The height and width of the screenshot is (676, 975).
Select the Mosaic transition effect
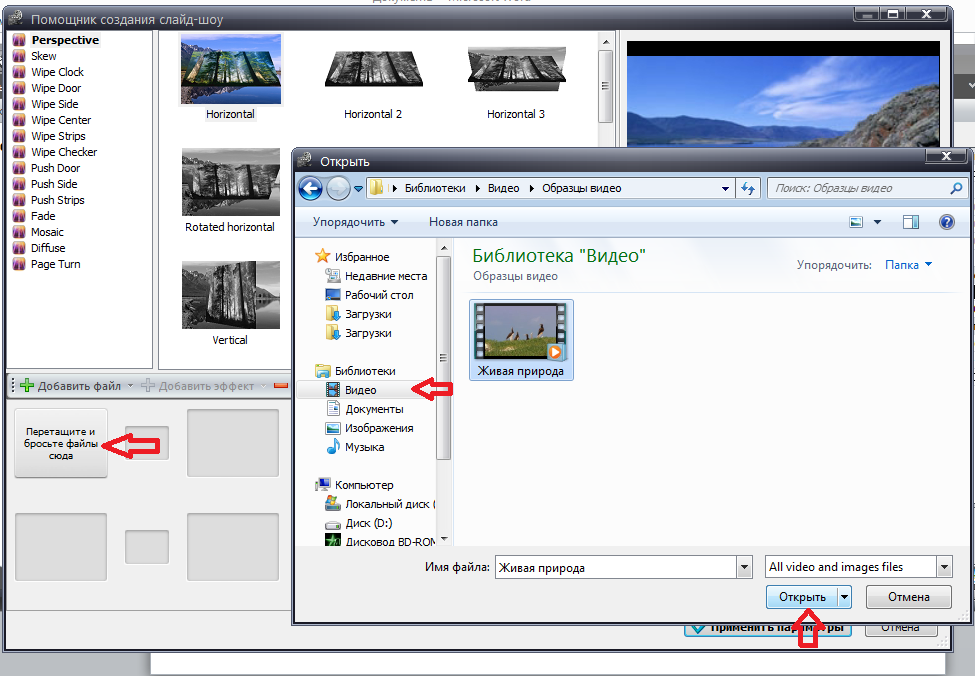coord(47,232)
